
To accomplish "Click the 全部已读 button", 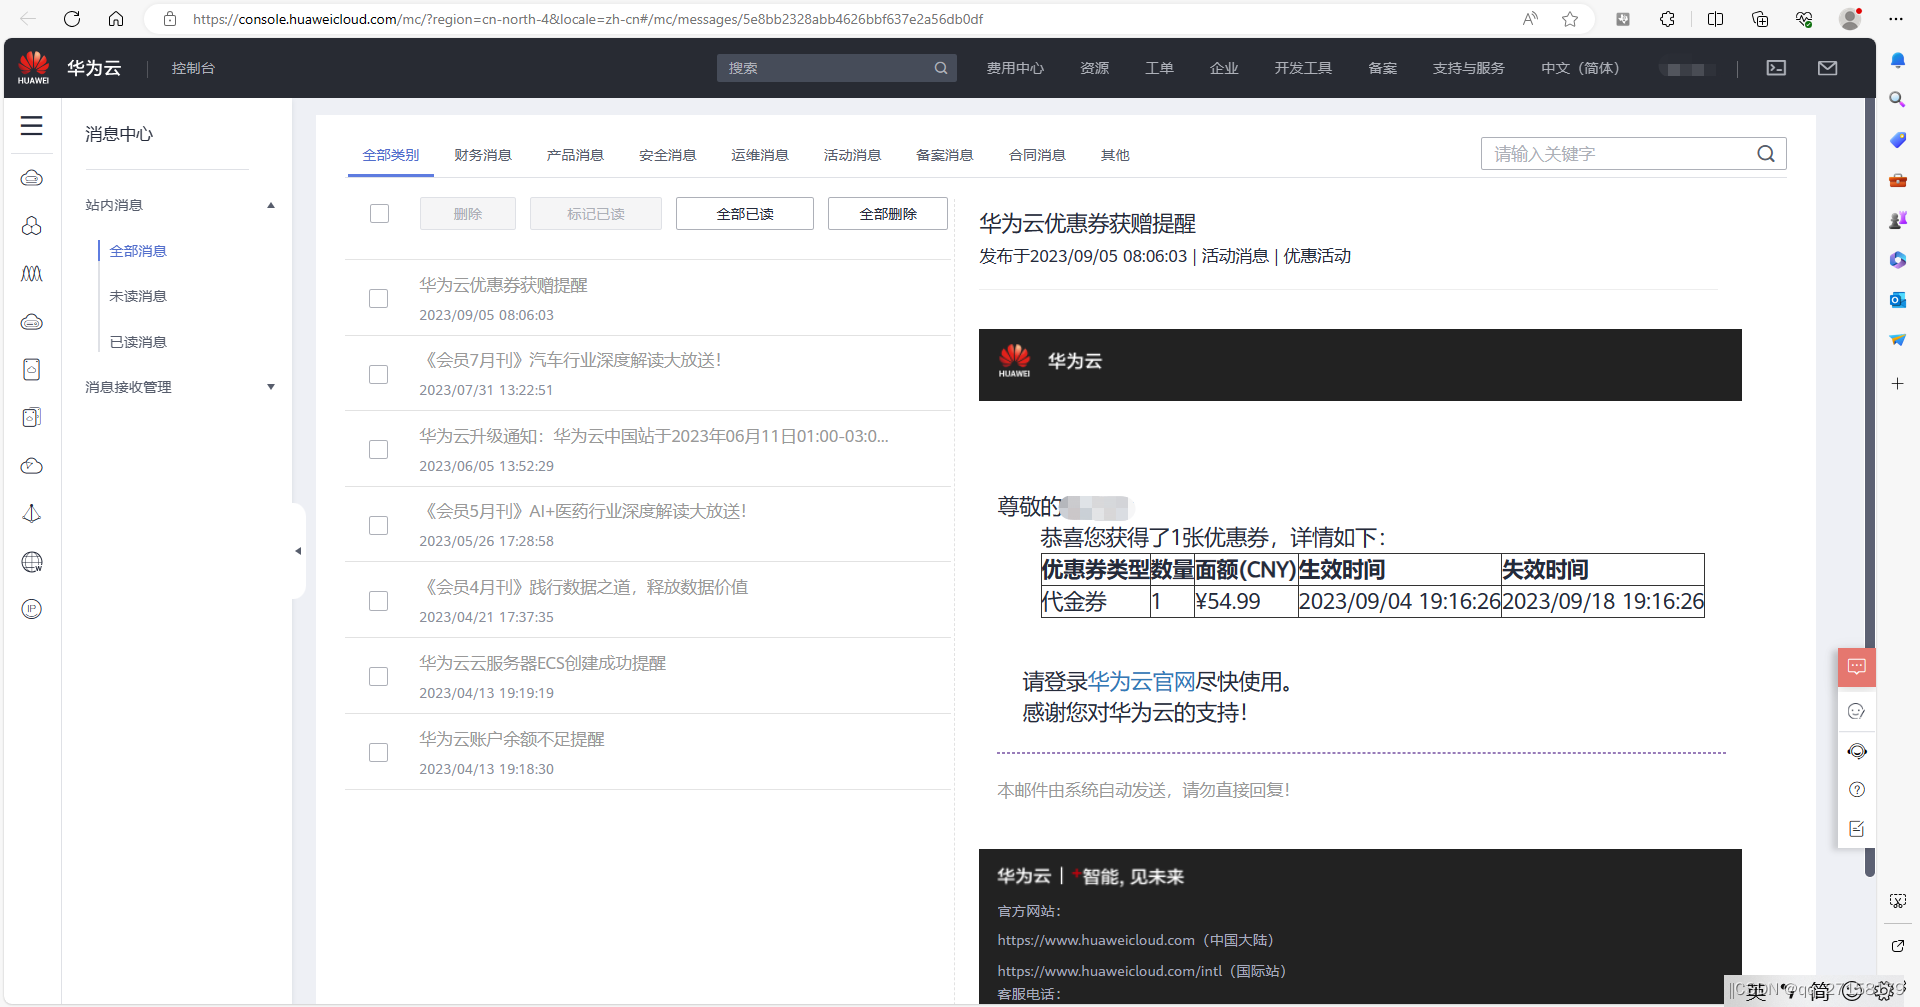I will [745, 213].
